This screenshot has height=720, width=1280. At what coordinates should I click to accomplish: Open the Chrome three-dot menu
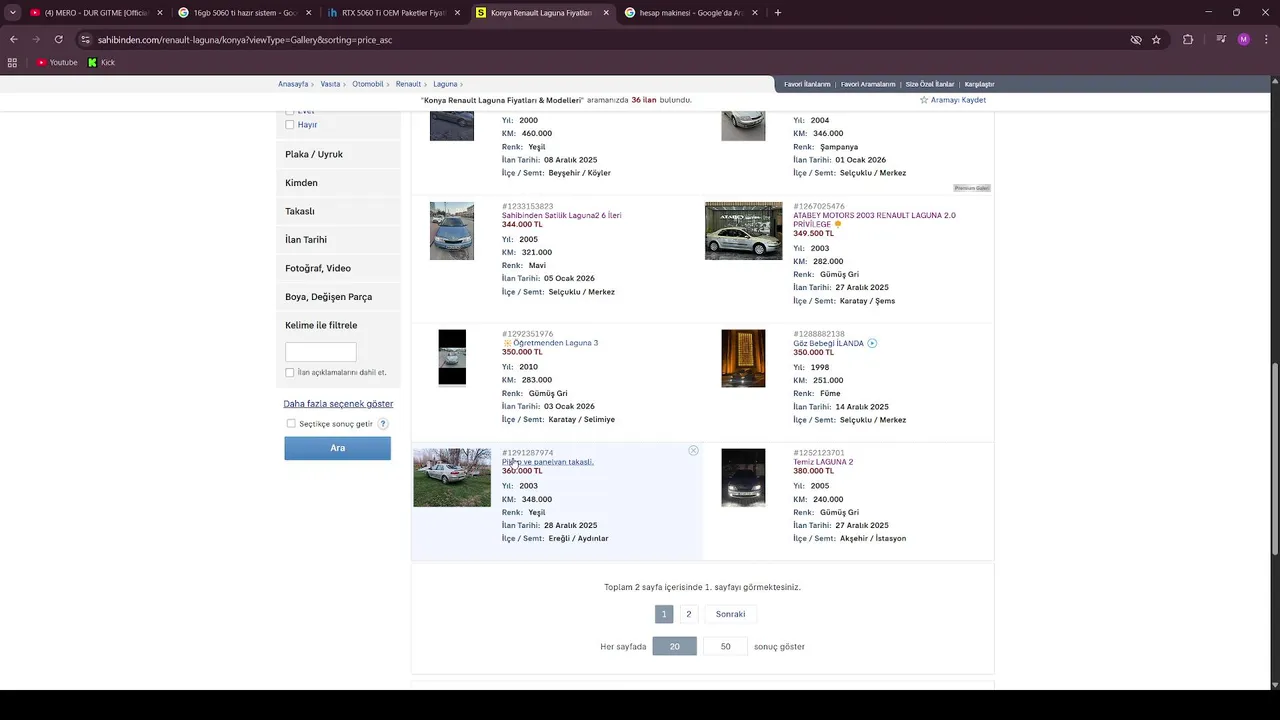pos(1265,40)
